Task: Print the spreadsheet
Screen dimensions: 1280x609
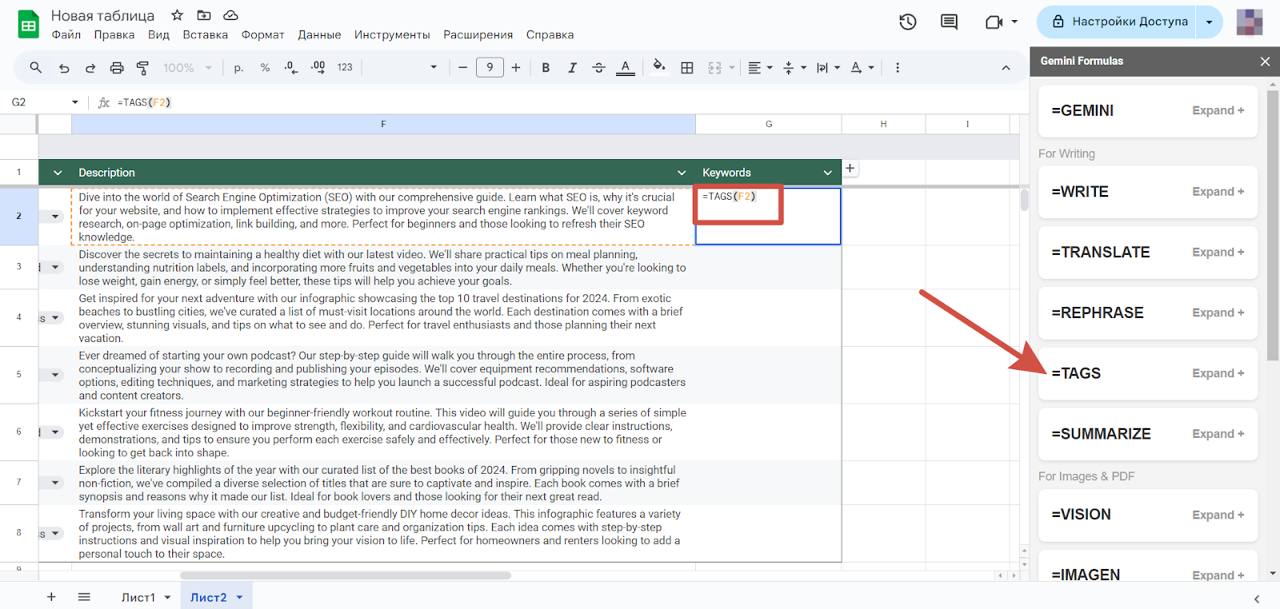Action: point(117,68)
